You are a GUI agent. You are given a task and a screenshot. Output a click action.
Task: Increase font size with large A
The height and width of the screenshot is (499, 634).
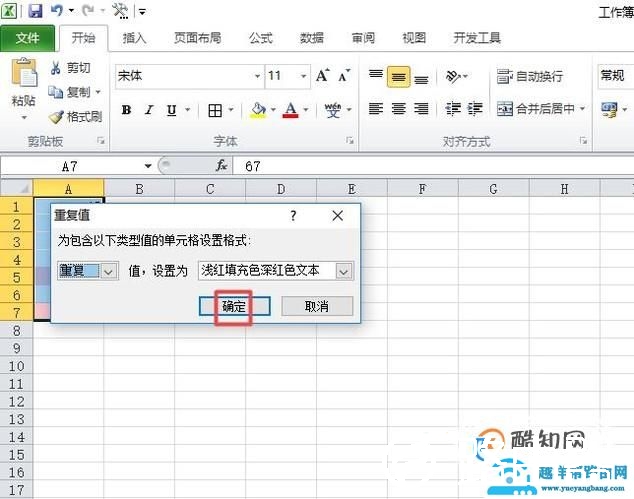tap(323, 75)
